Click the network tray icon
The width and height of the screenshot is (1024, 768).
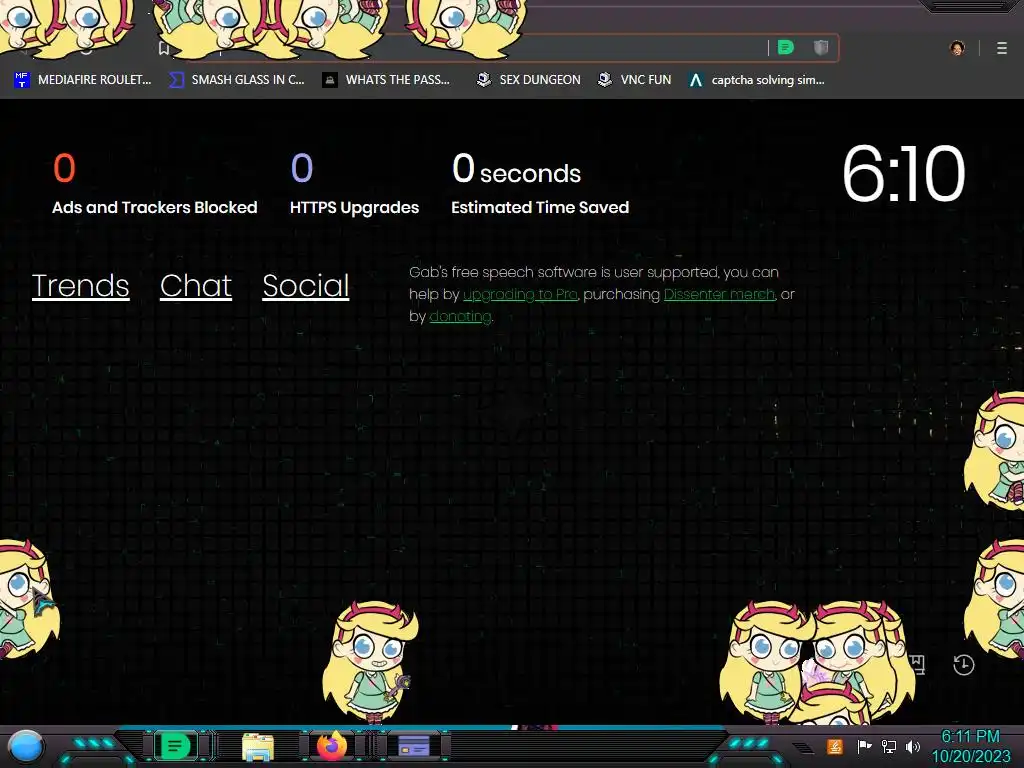coord(889,746)
